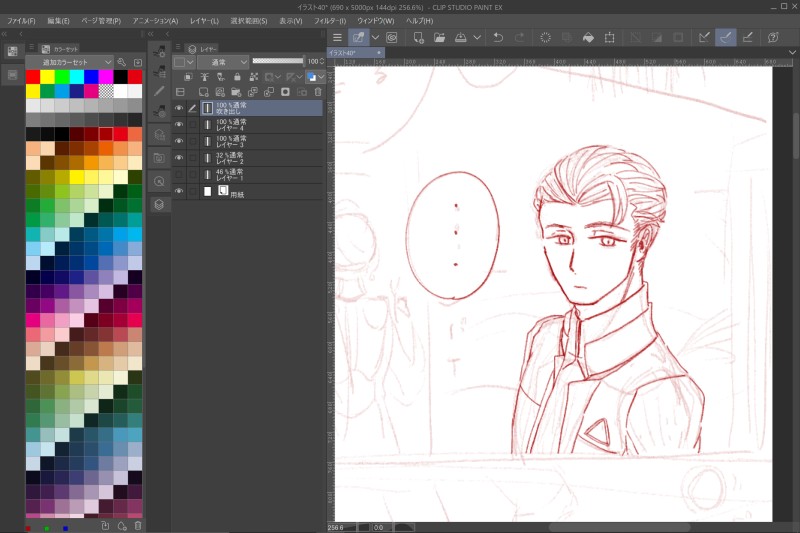Show the レイヤー 1 layer visibility

pyautogui.click(x=179, y=174)
